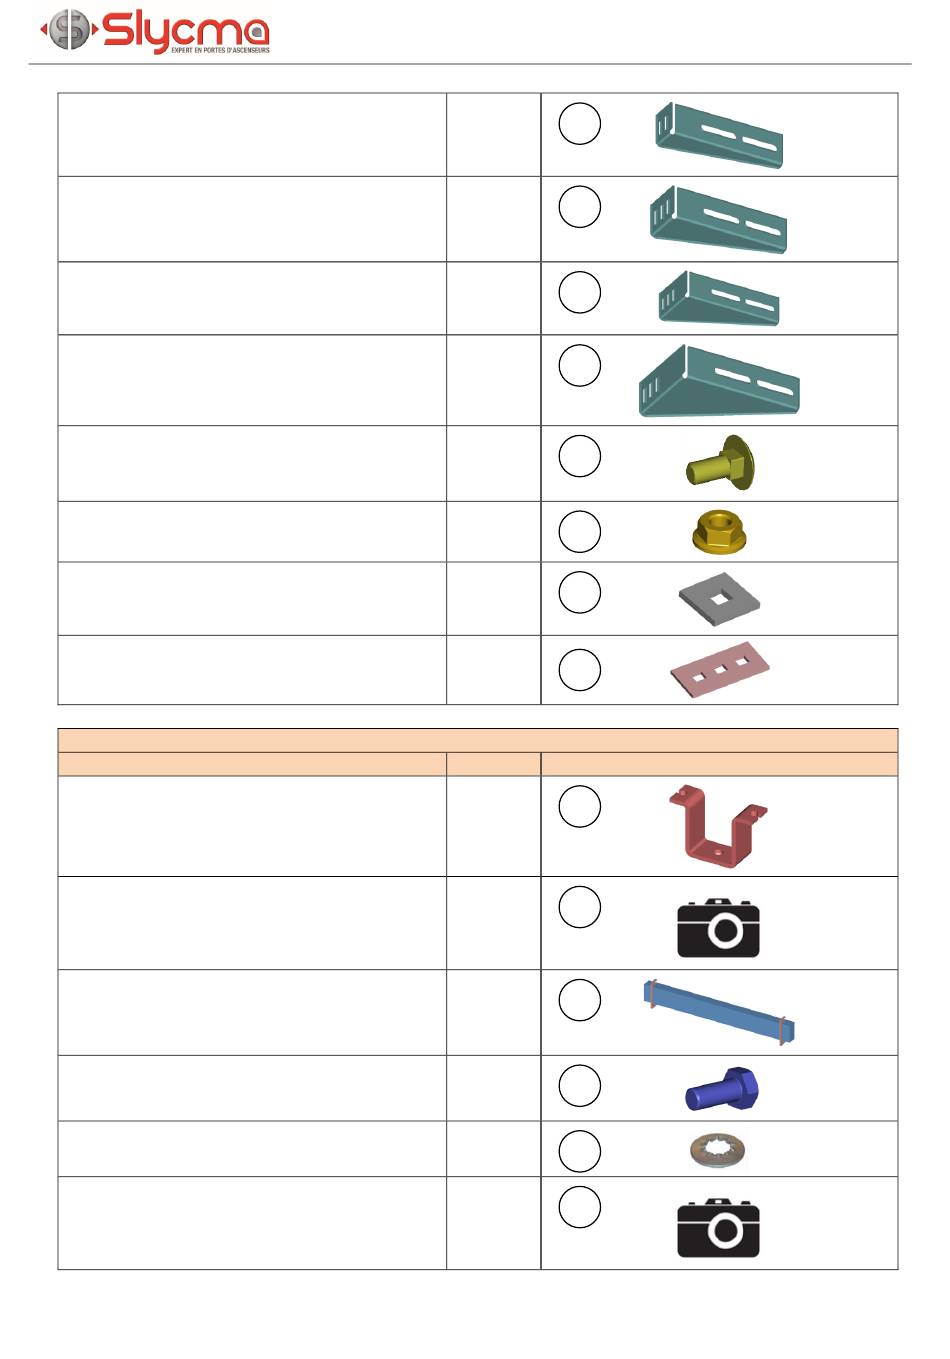The height and width of the screenshot is (1359, 950).
Task: Click the largest green bracket in fourth row
Action: pos(719,381)
